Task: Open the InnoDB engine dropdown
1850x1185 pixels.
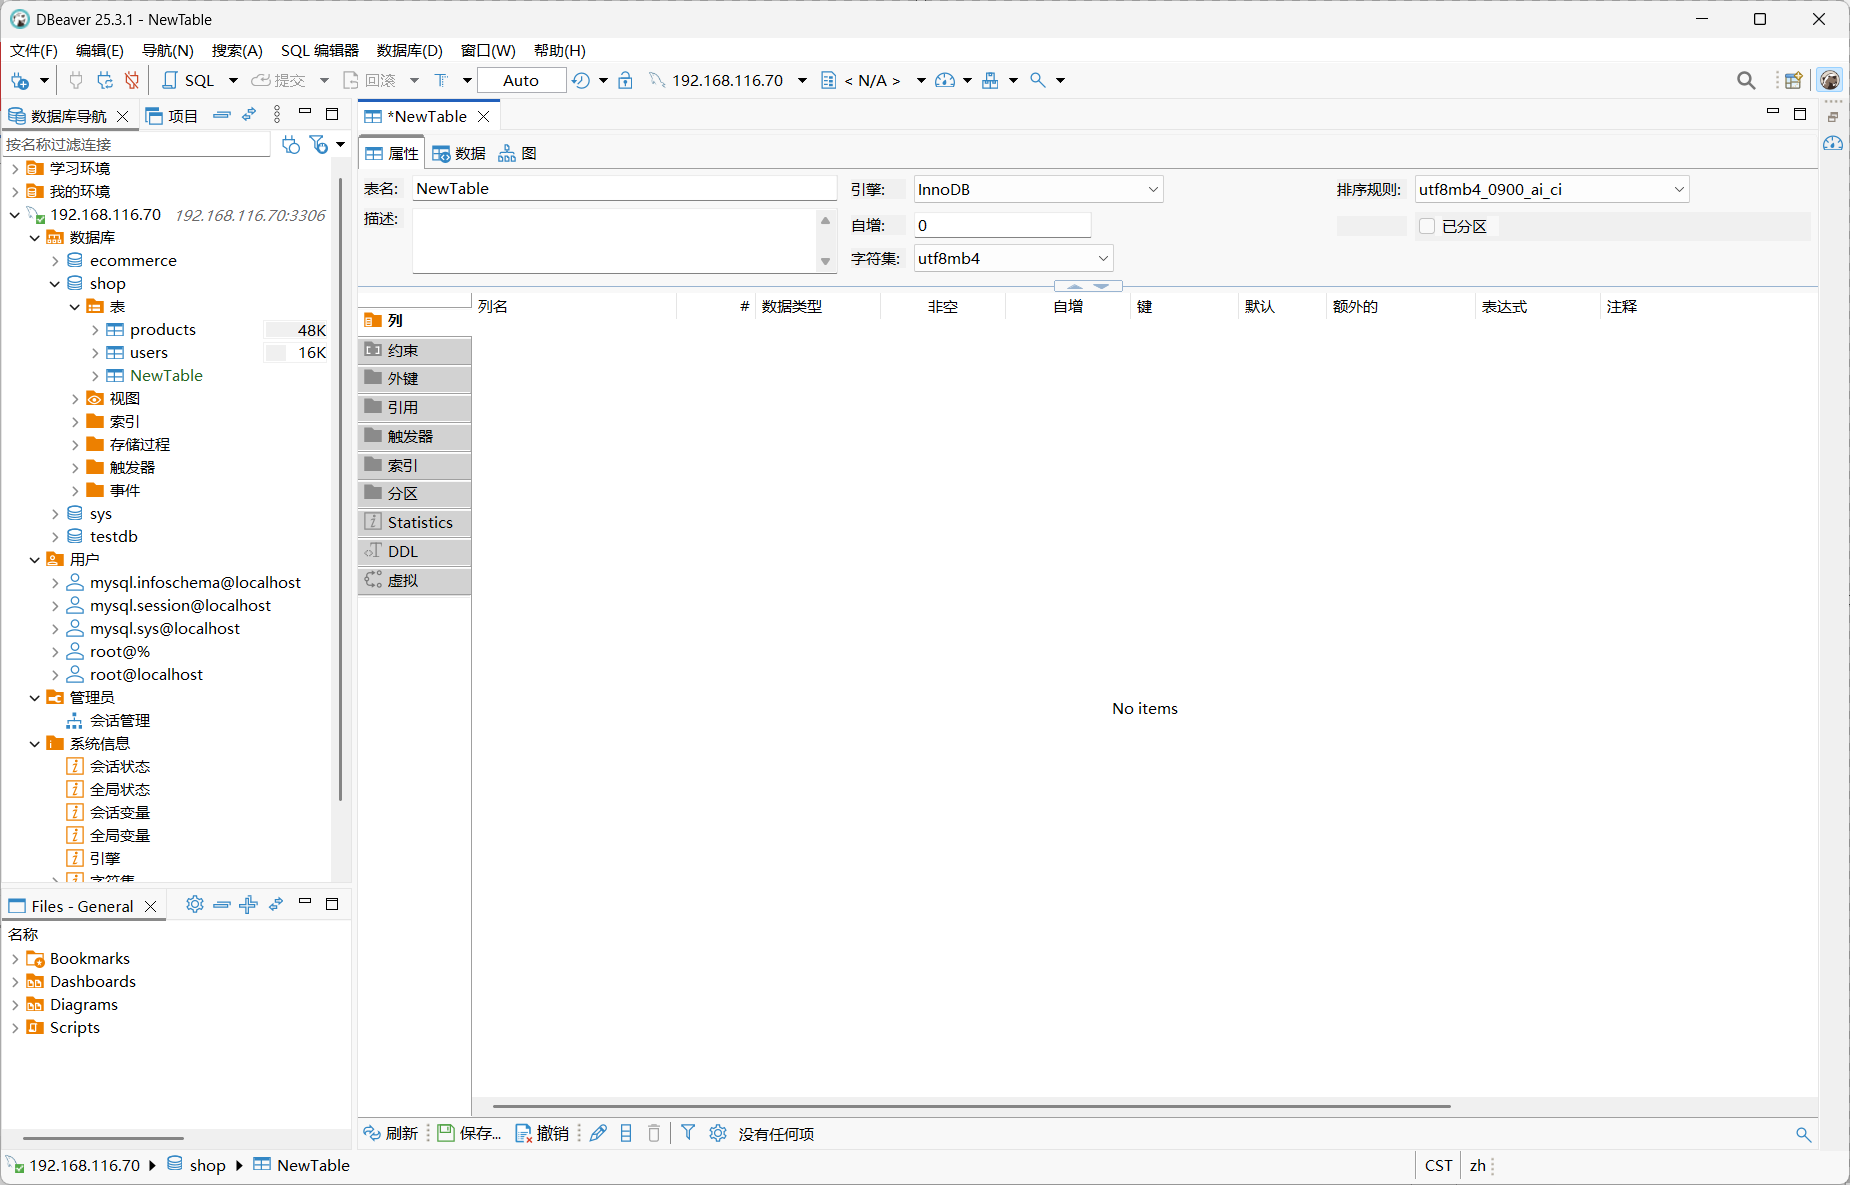Action: point(1038,189)
